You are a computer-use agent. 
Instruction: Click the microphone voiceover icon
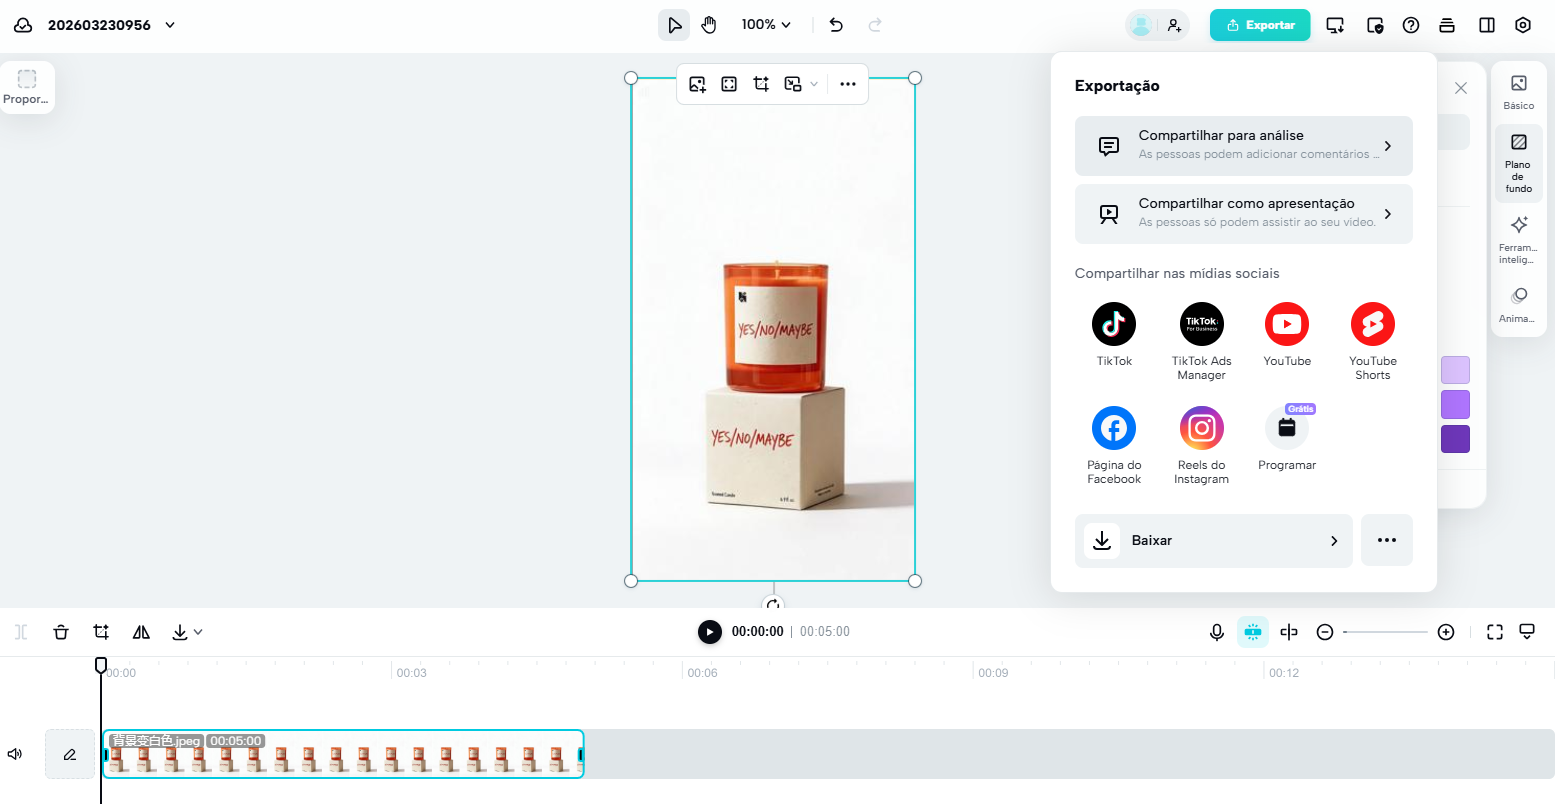click(1217, 632)
